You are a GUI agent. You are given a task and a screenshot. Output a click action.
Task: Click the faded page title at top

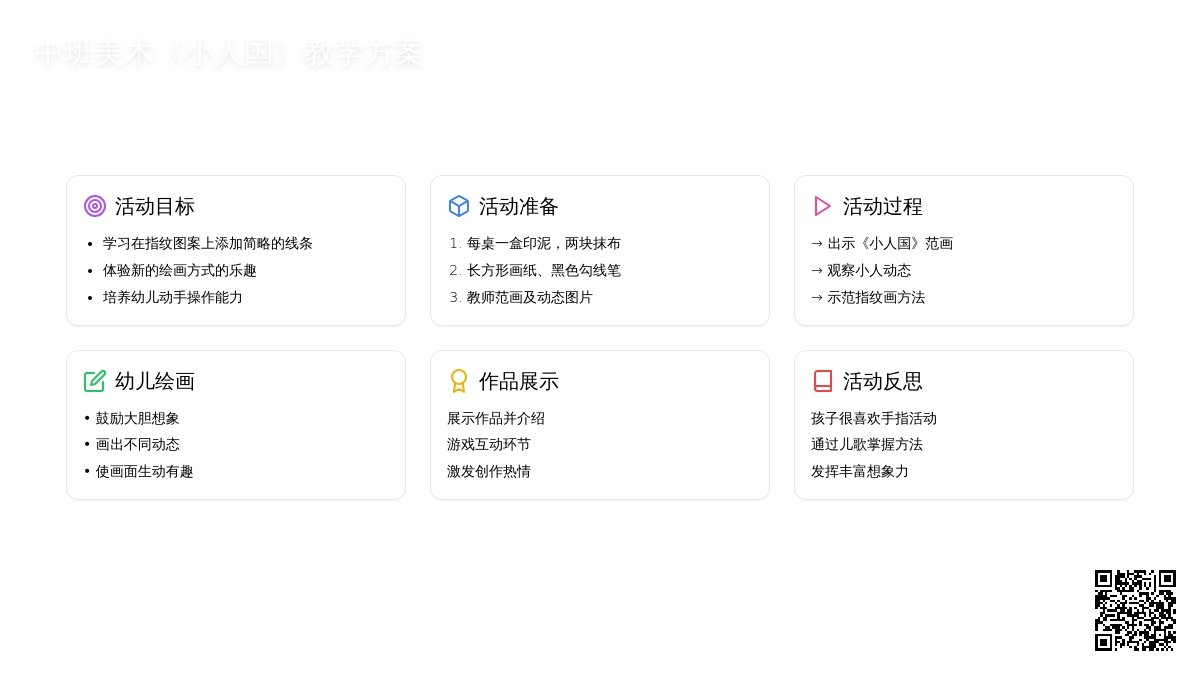pos(228,54)
